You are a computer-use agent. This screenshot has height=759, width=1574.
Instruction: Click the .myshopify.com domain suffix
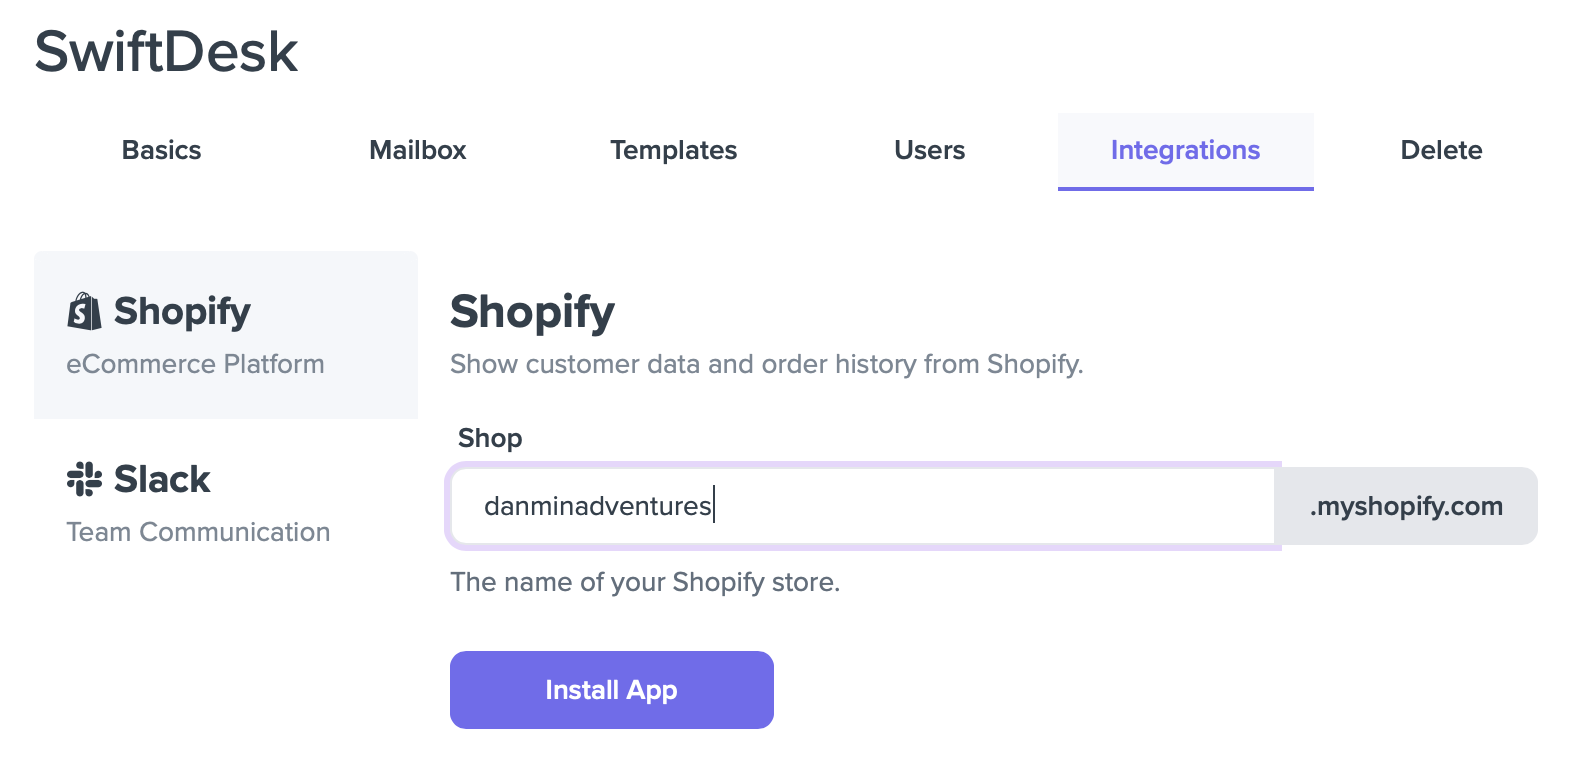(x=1405, y=506)
